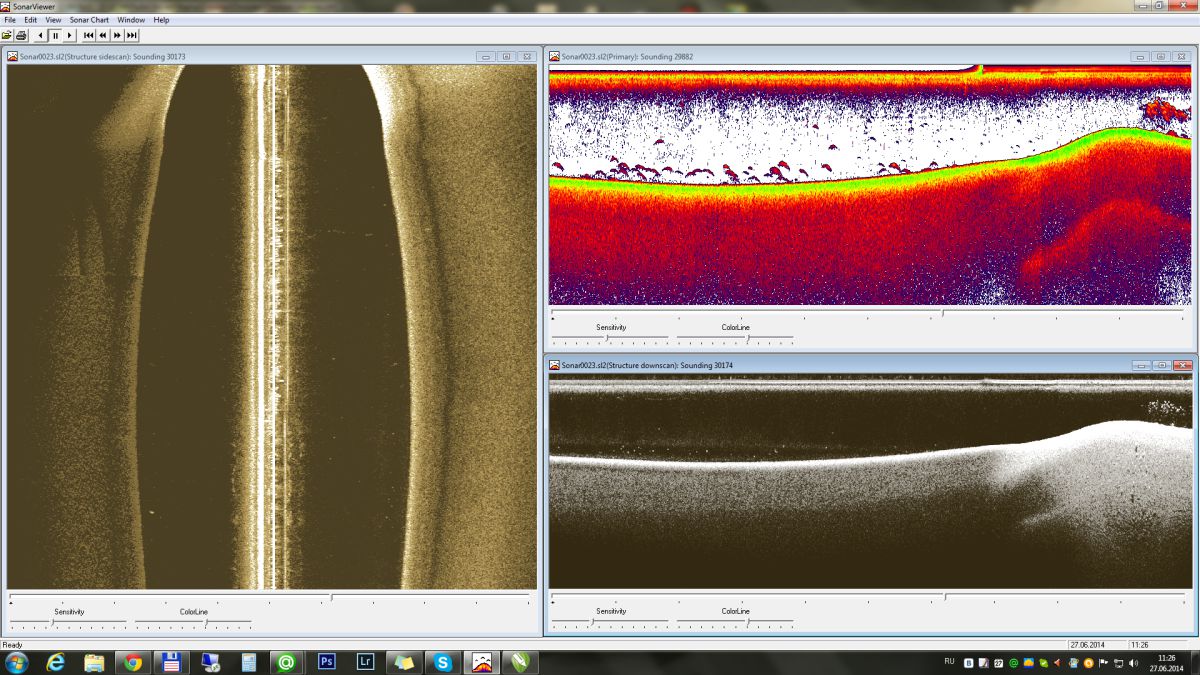Click the Print toolbar icon

pyautogui.click(x=21, y=35)
